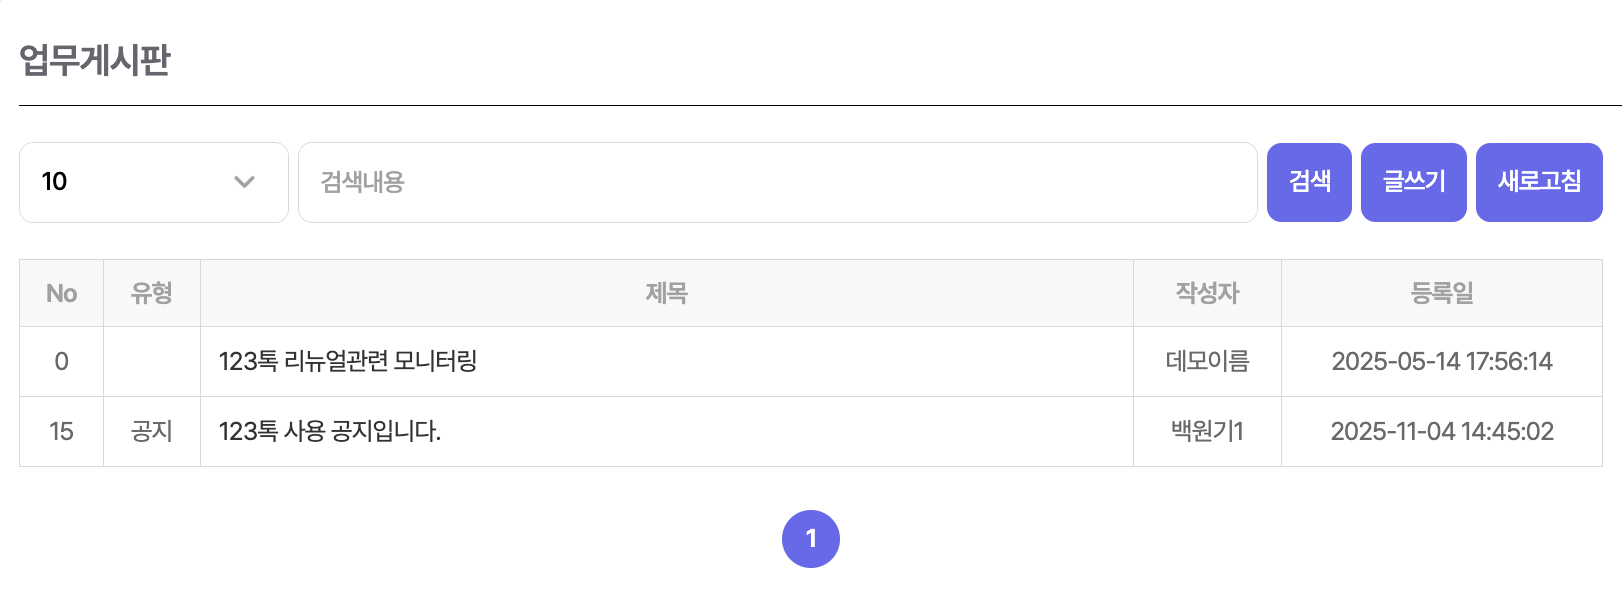Click the 유형 column header
The width and height of the screenshot is (1622, 590).
[x=152, y=293]
